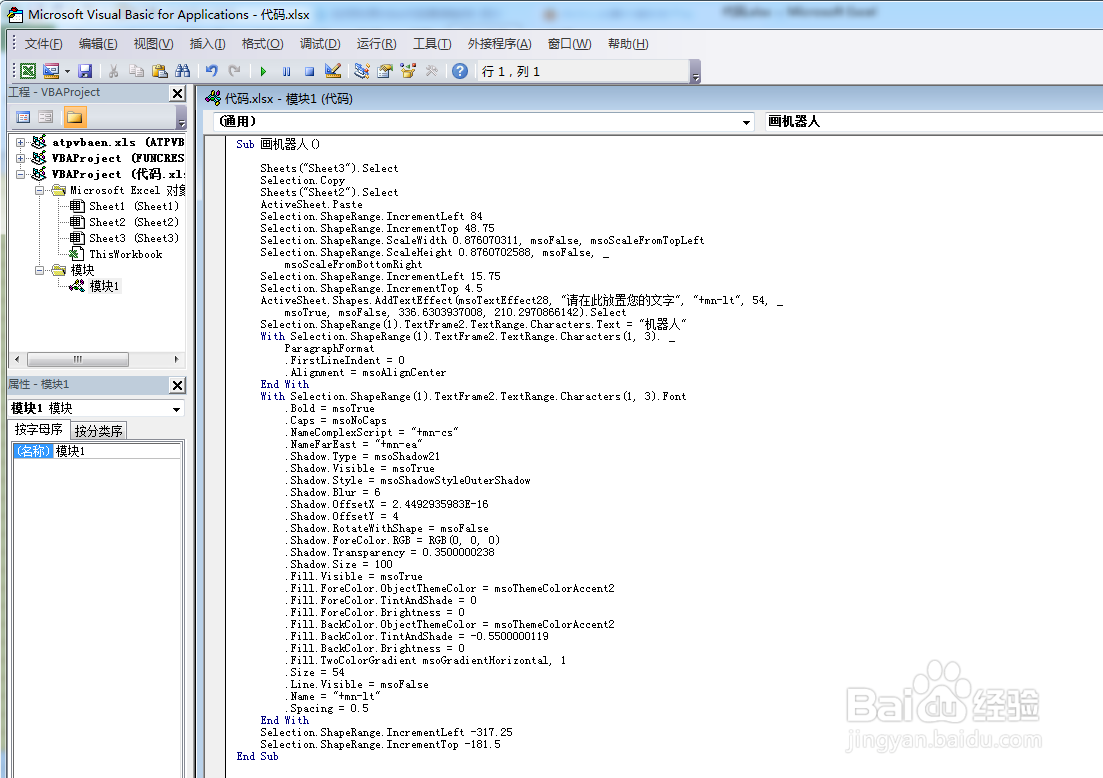Click the (名称) property value 模块1
1103x778 pixels.
pos(117,452)
